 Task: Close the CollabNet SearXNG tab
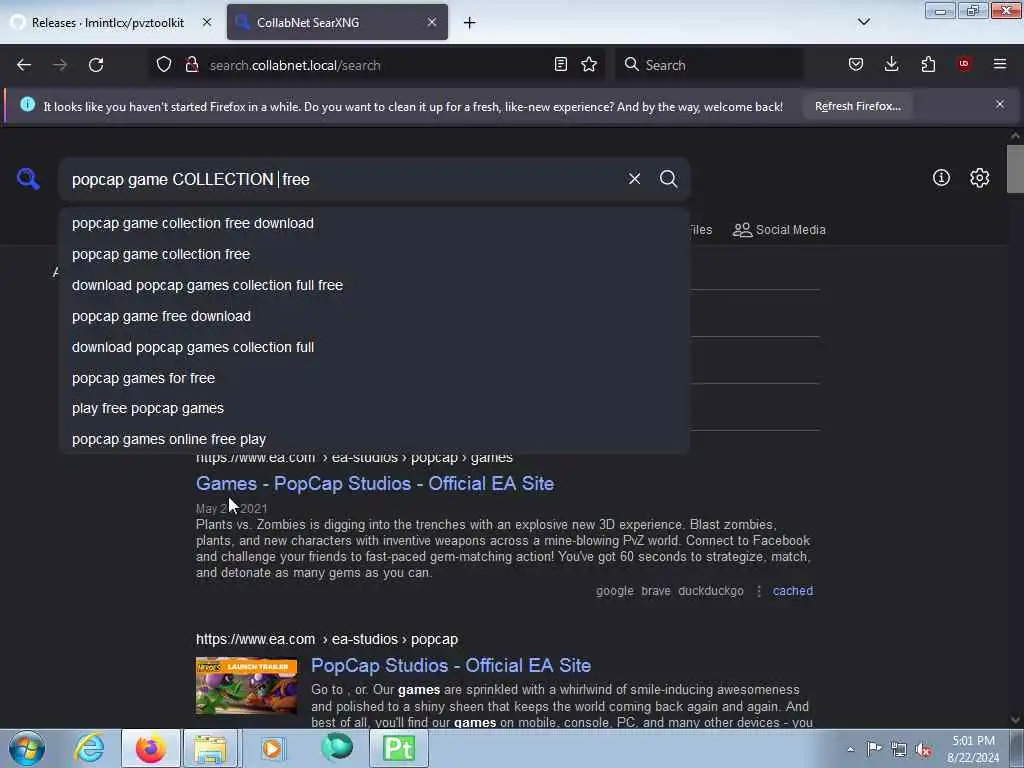(x=432, y=22)
